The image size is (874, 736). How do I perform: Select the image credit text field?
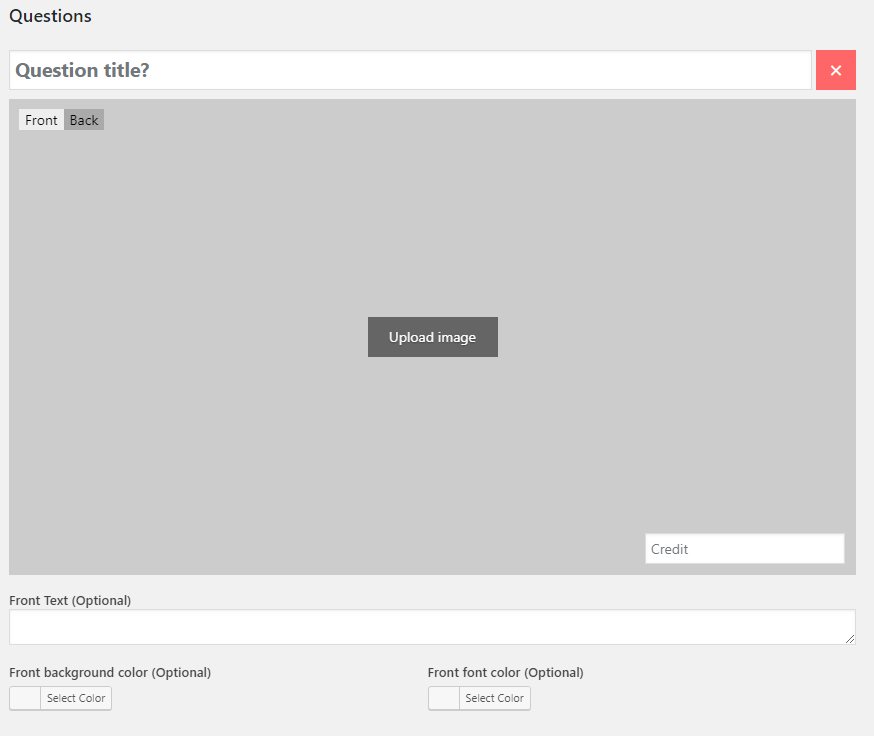tap(744, 549)
